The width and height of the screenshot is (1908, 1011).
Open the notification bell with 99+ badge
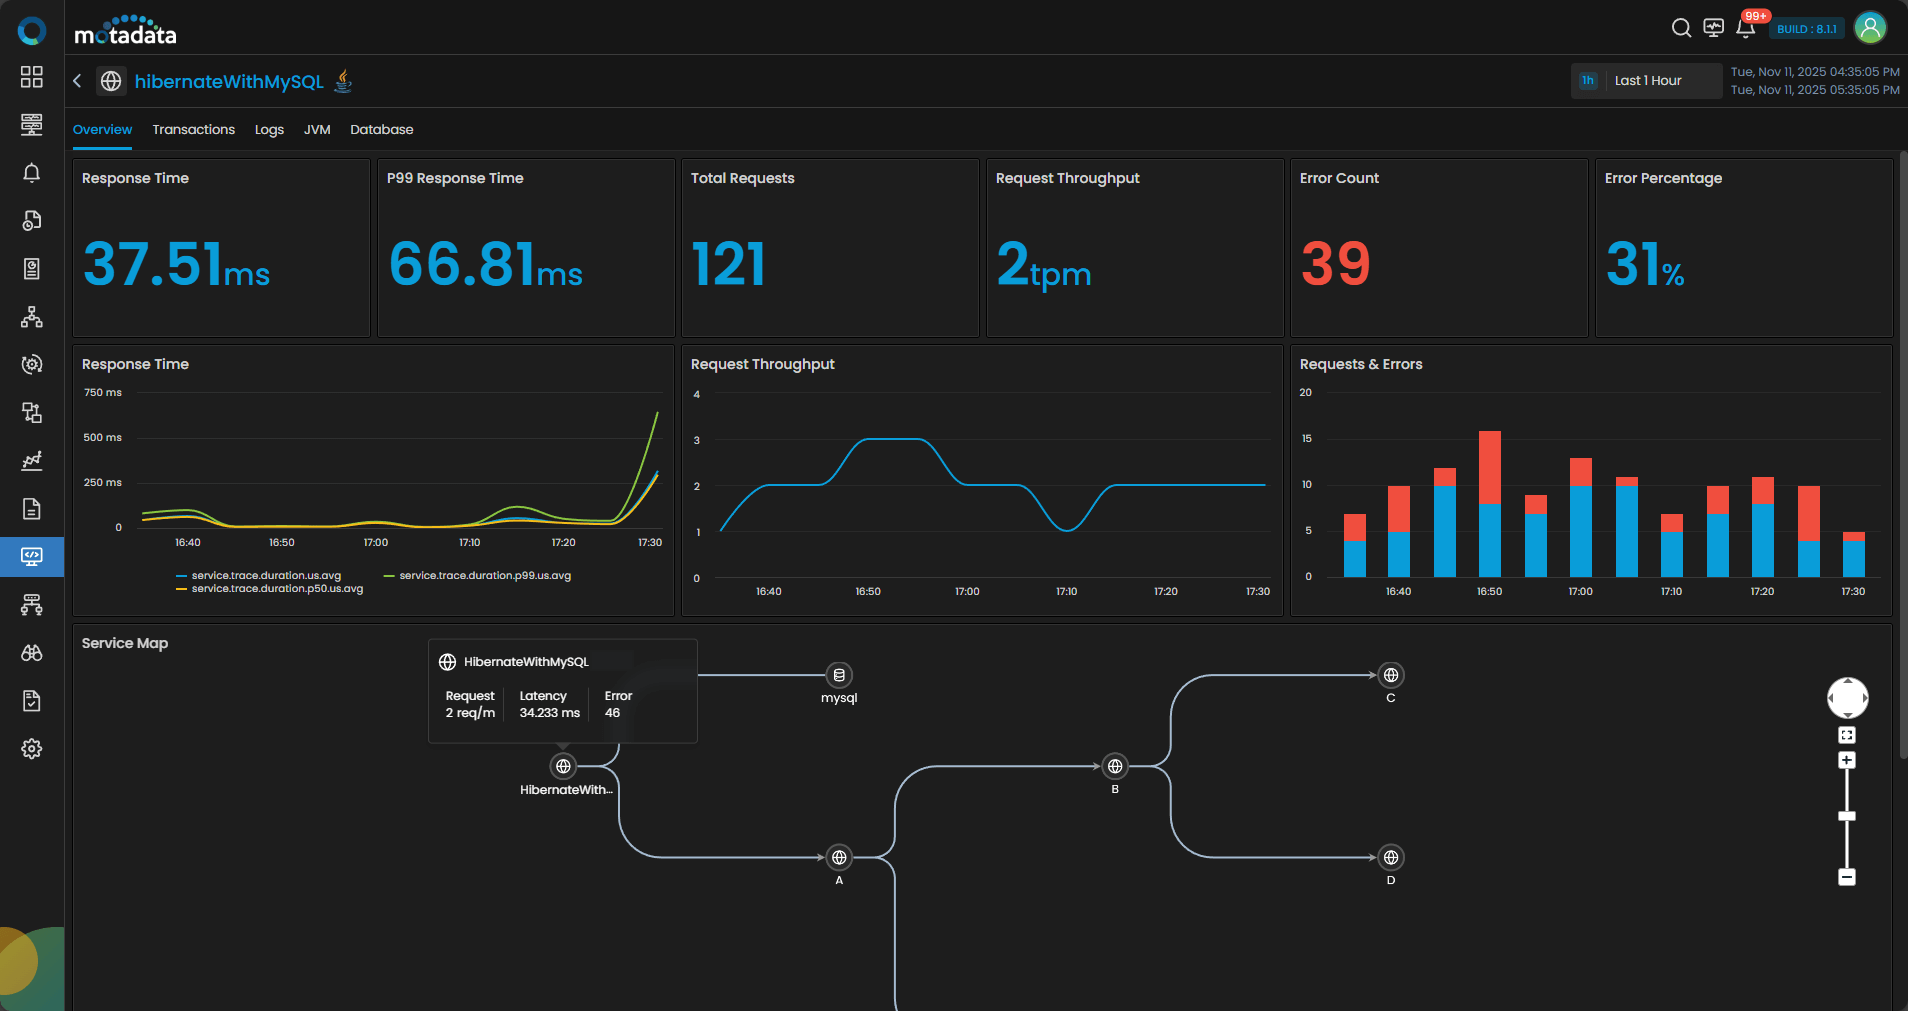point(1746,28)
